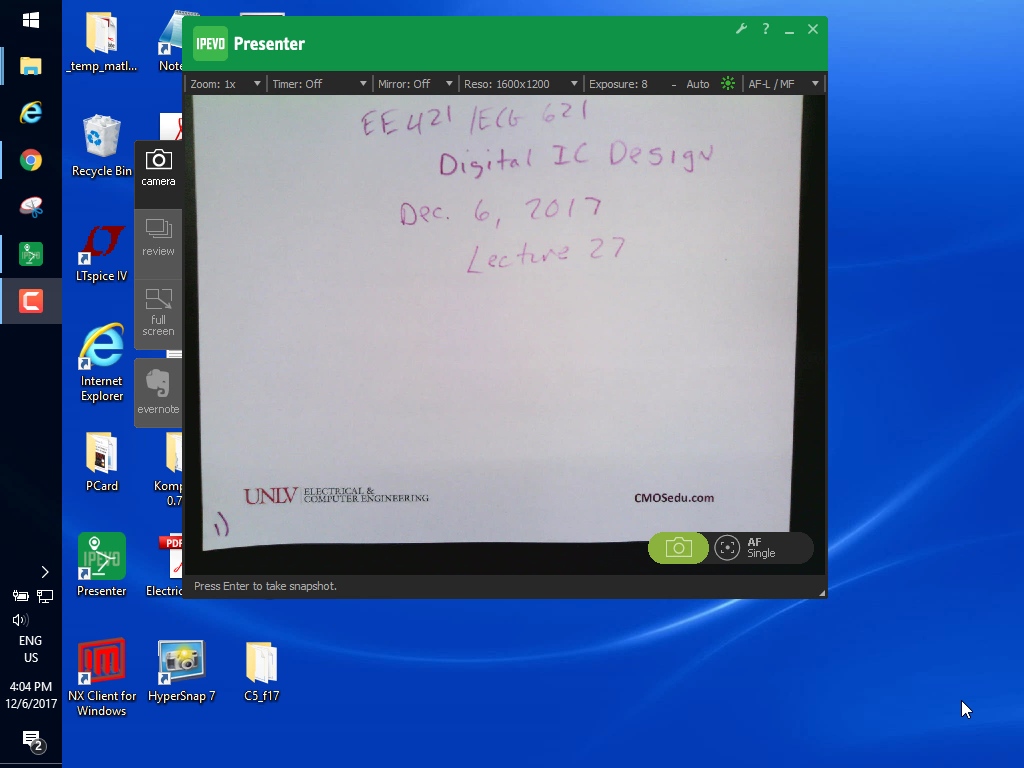Select the HyperSnap 7 shortcut
Image resolution: width=1024 pixels, height=768 pixels.
click(182, 671)
